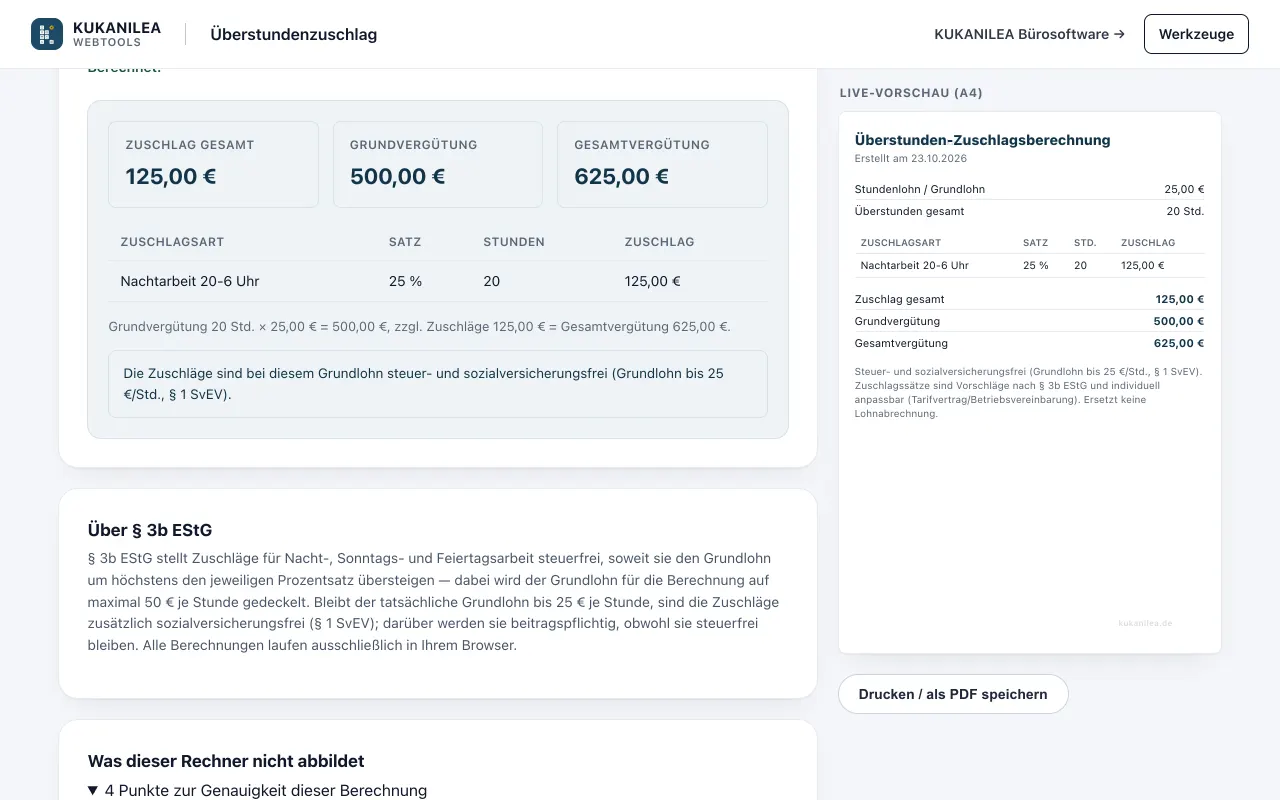This screenshot has width=1280, height=800.
Task: Click the Grundvergütung calculation summary line
Action: tap(420, 326)
